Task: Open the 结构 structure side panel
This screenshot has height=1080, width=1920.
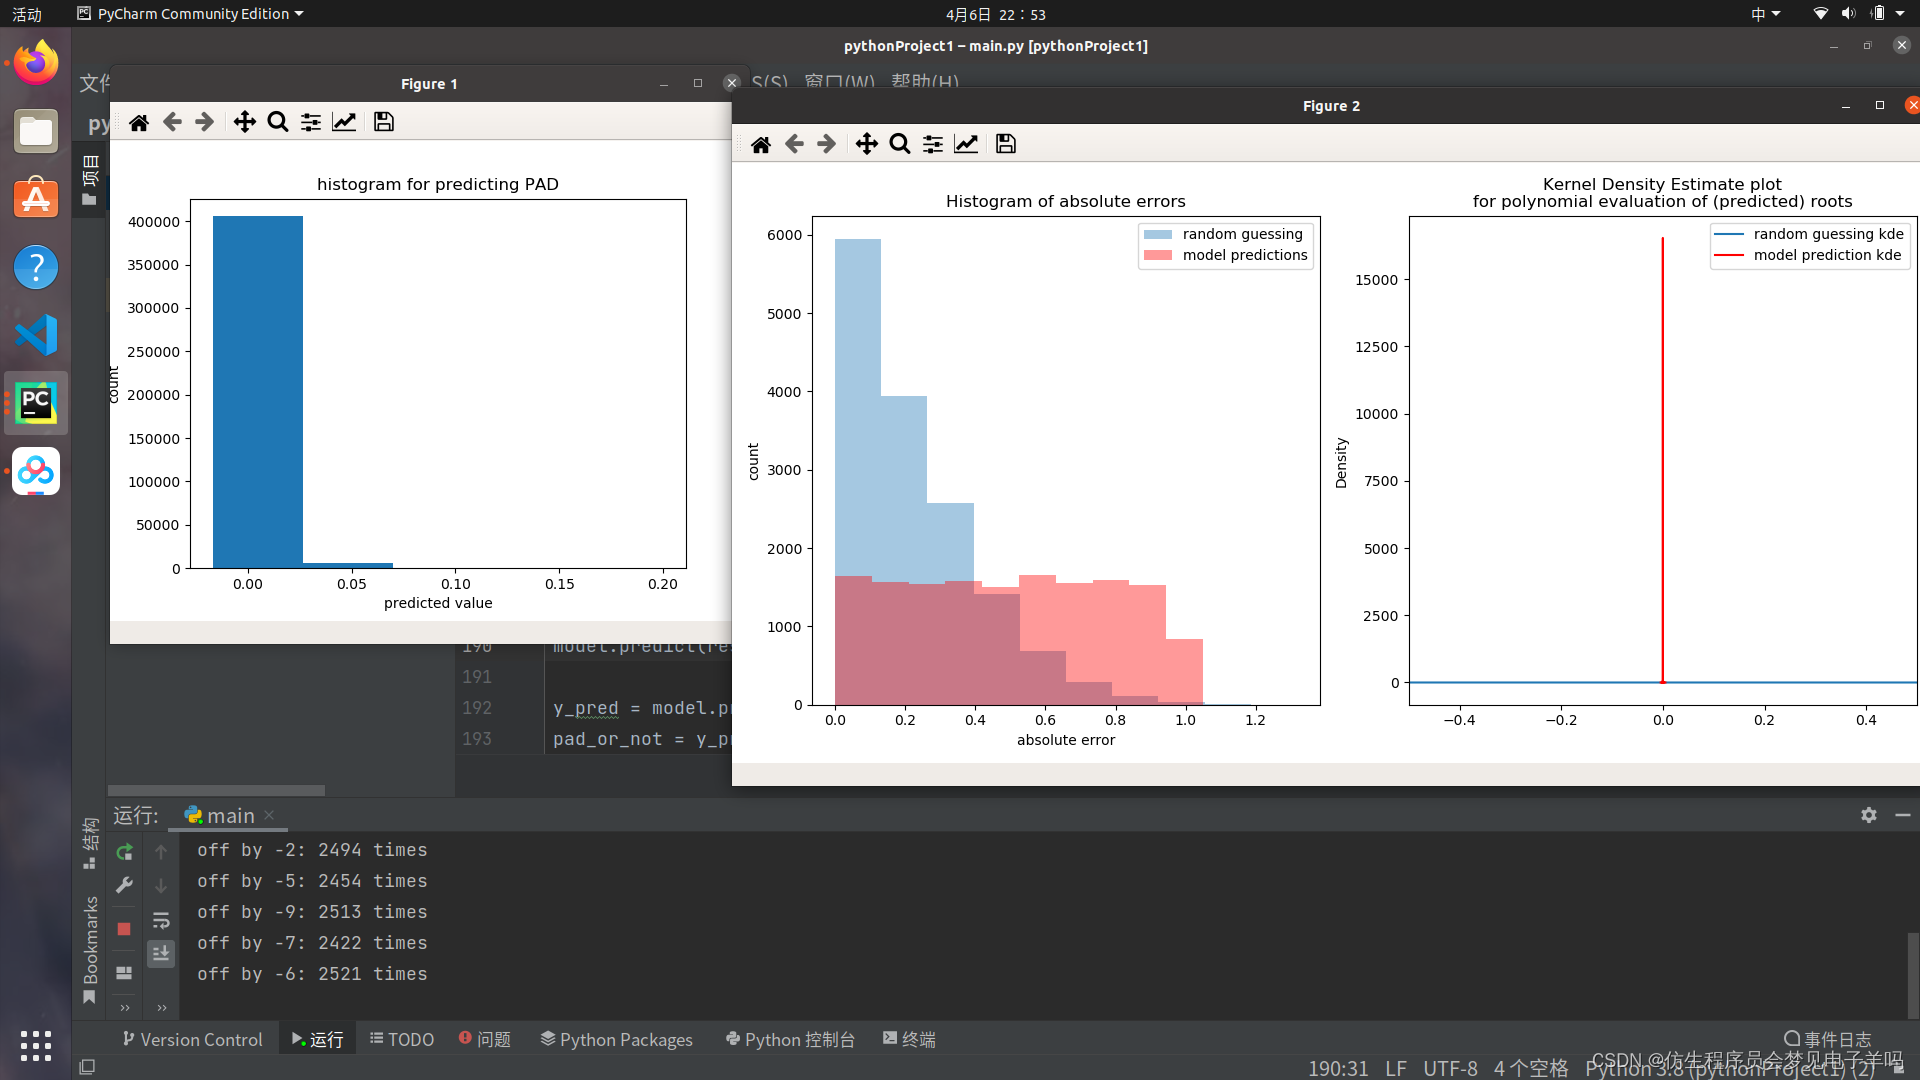Action: [x=90, y=843]
